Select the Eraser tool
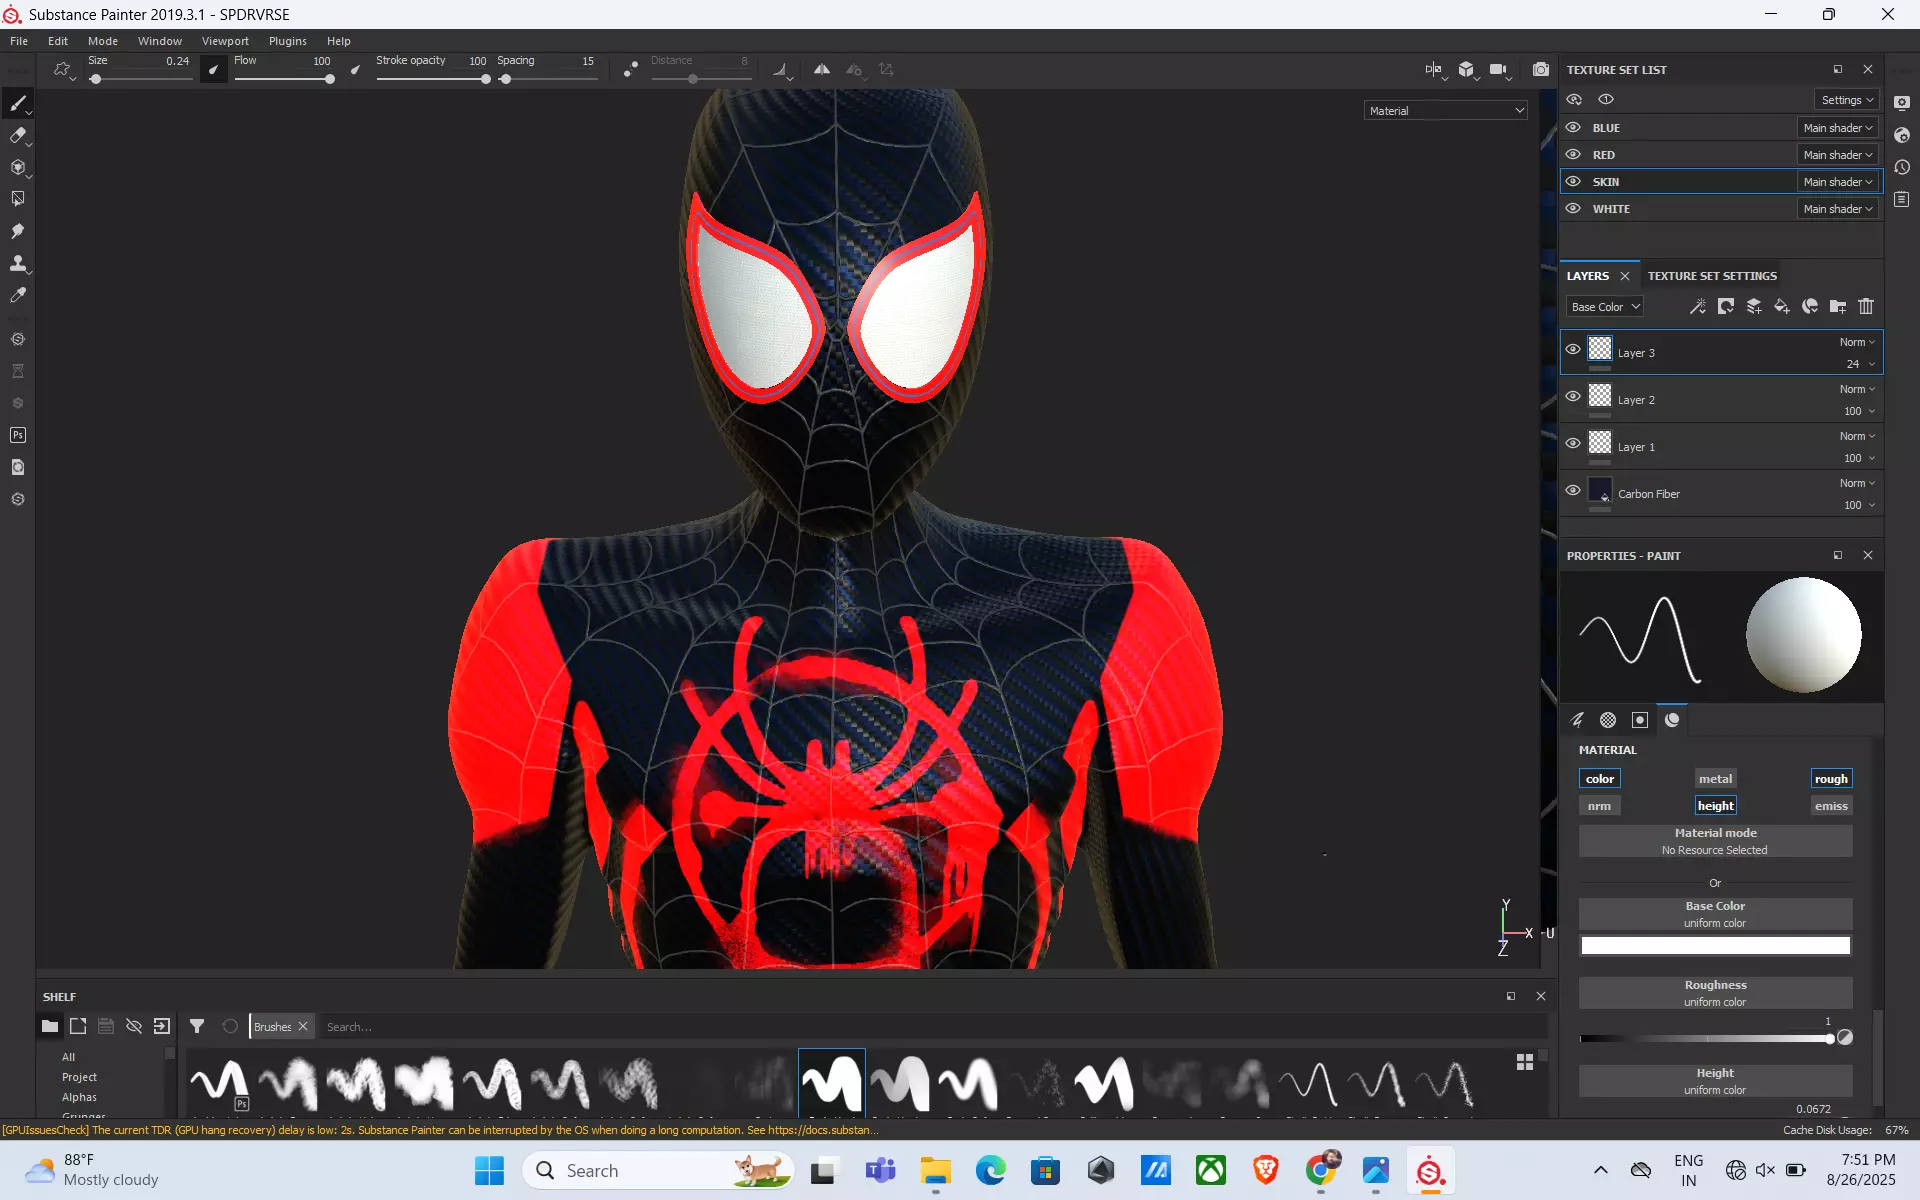The width and height of the screenshot is (1920, 1200). 18,135
